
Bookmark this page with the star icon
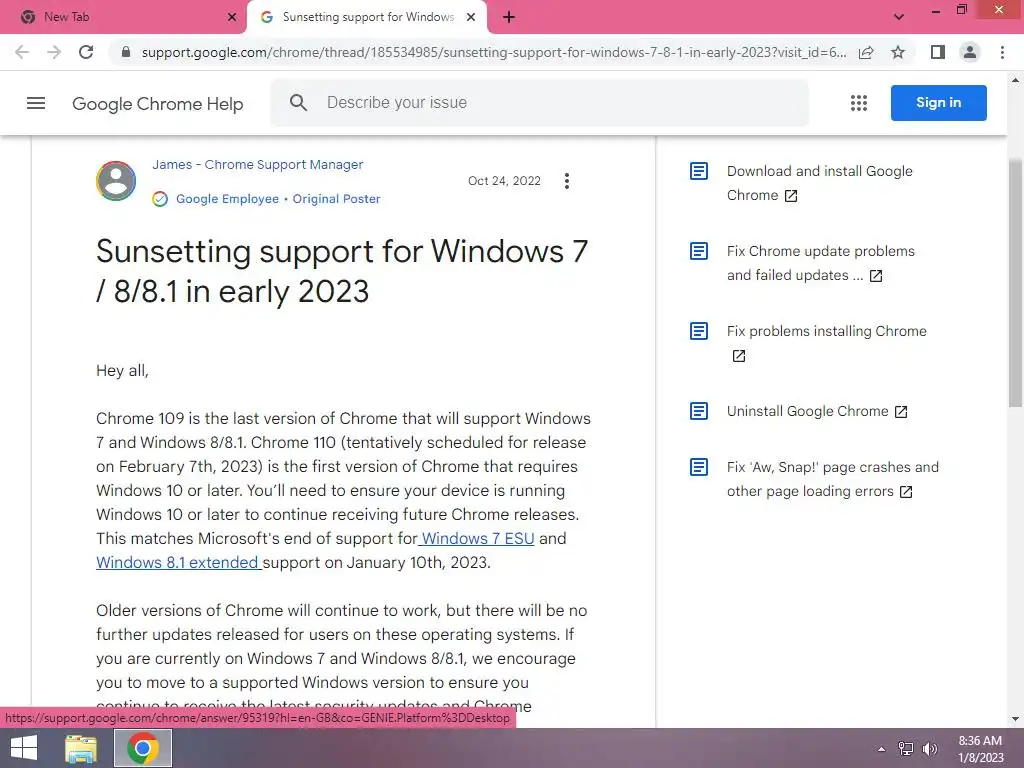(898, 52)
